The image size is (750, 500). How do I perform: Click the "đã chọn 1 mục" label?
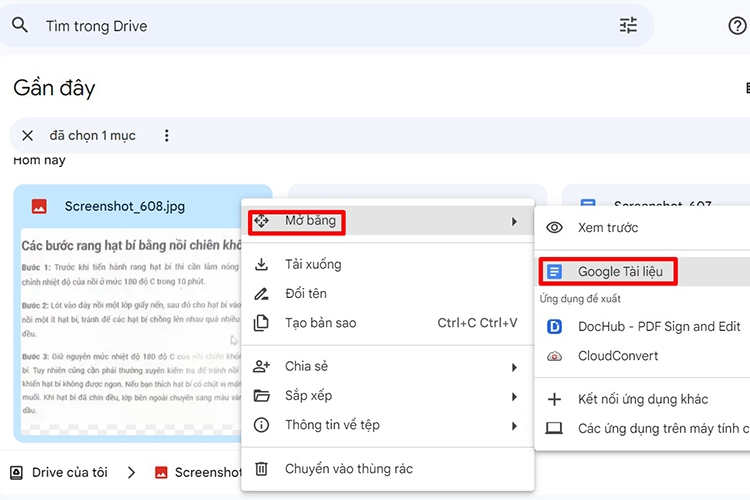tap(92, 135)
